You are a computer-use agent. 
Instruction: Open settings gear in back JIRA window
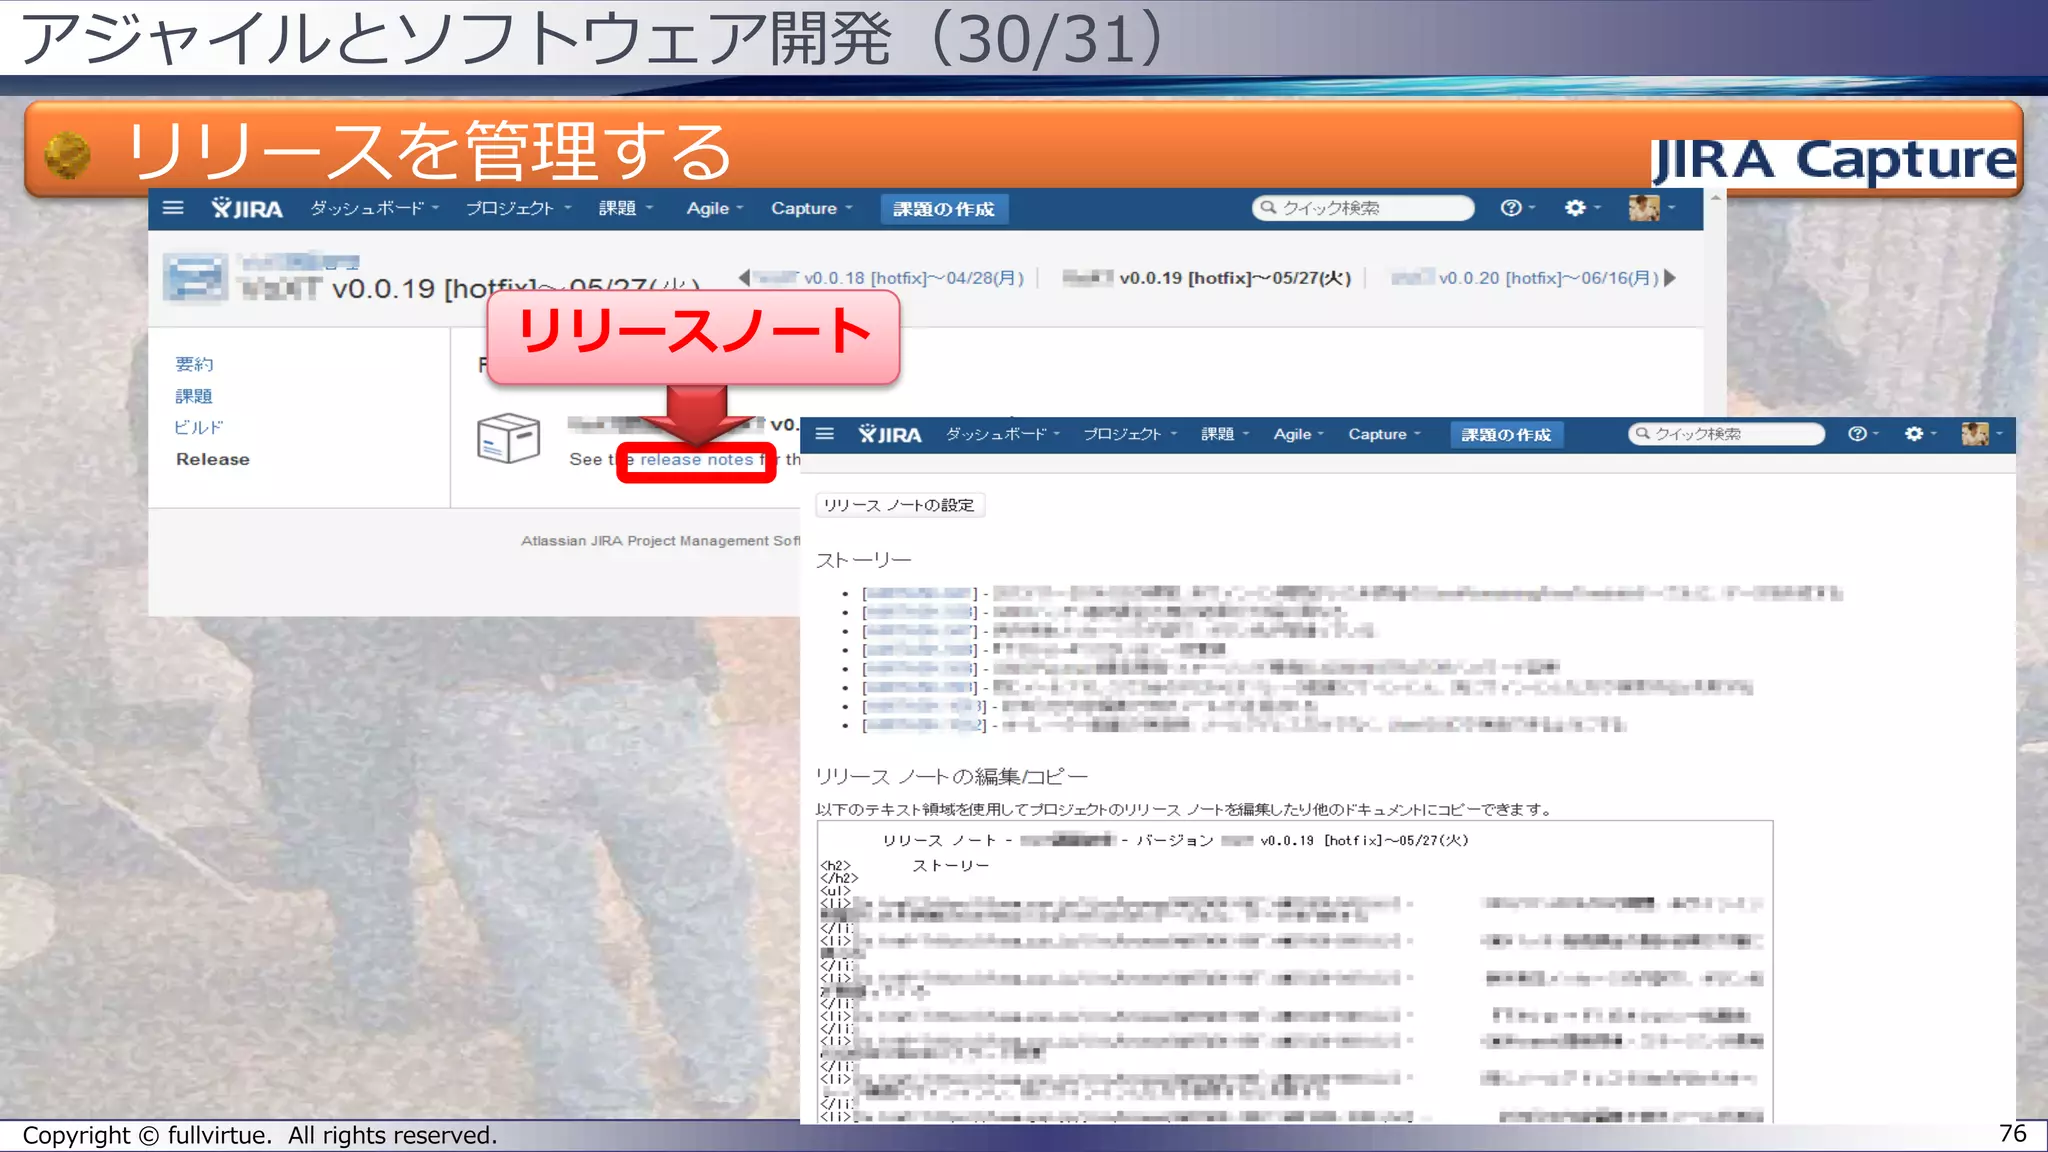(x=1581, y=208)
